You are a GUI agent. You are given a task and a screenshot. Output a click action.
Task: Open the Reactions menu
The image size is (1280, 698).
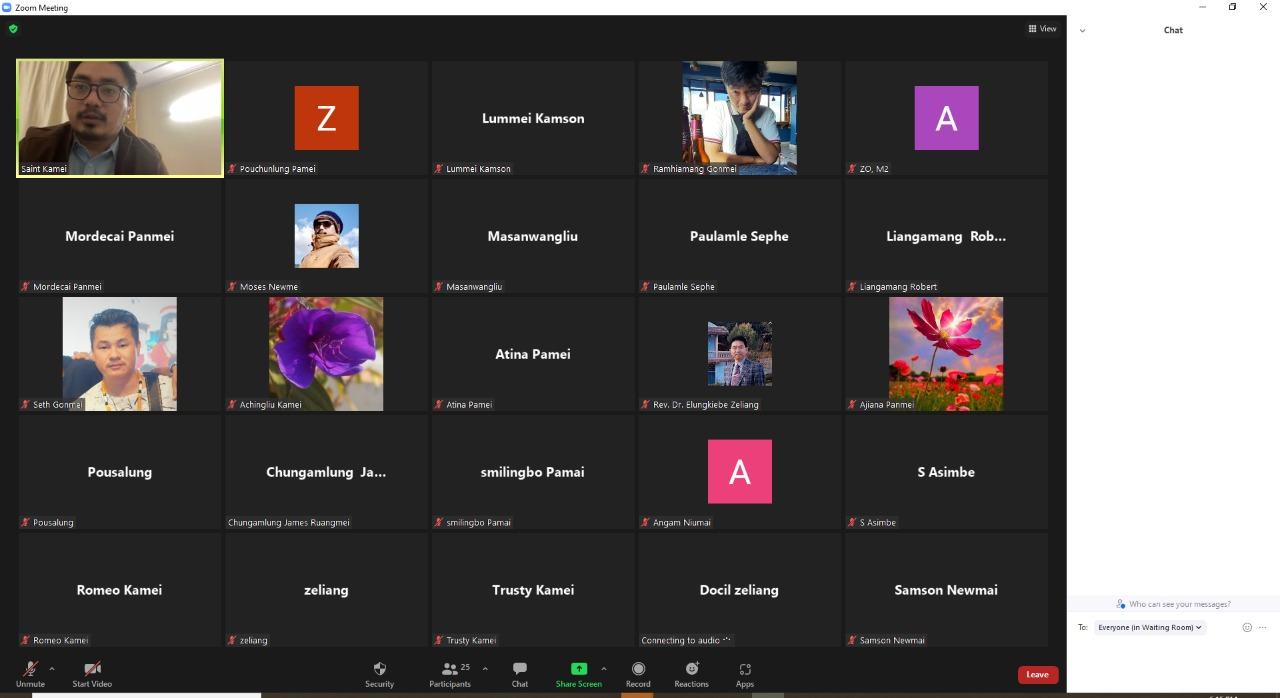(691, 673)
